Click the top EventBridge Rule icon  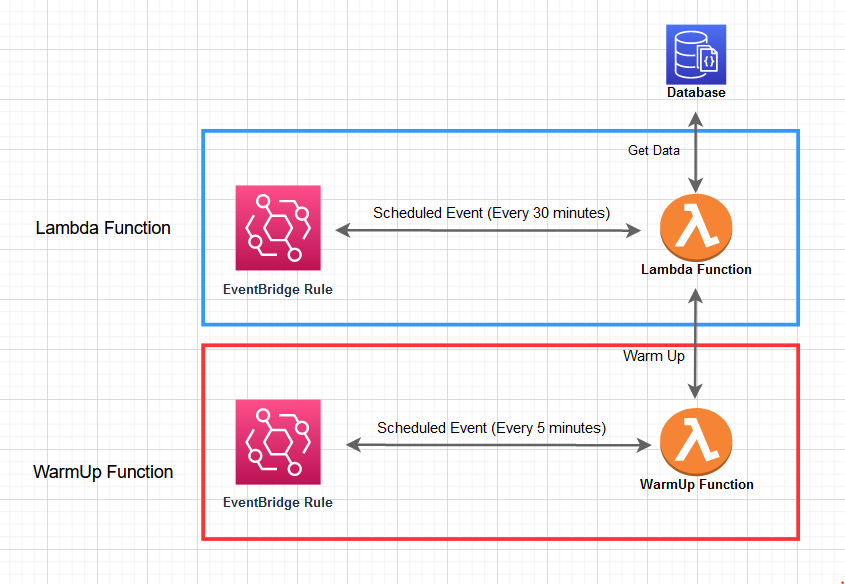(x=277, y=228)
